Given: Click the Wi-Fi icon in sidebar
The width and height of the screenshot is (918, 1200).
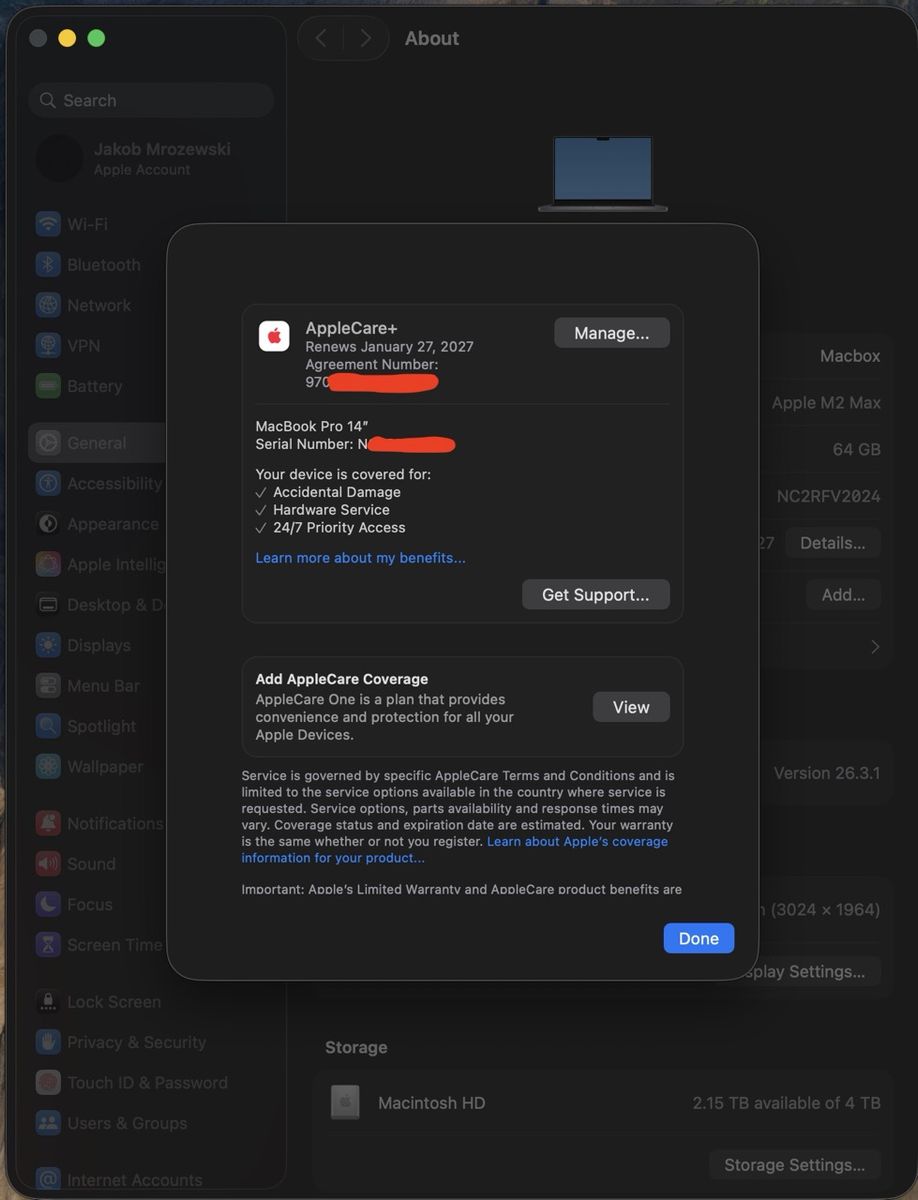Looking at the screenshot, I should click(48, 224).
